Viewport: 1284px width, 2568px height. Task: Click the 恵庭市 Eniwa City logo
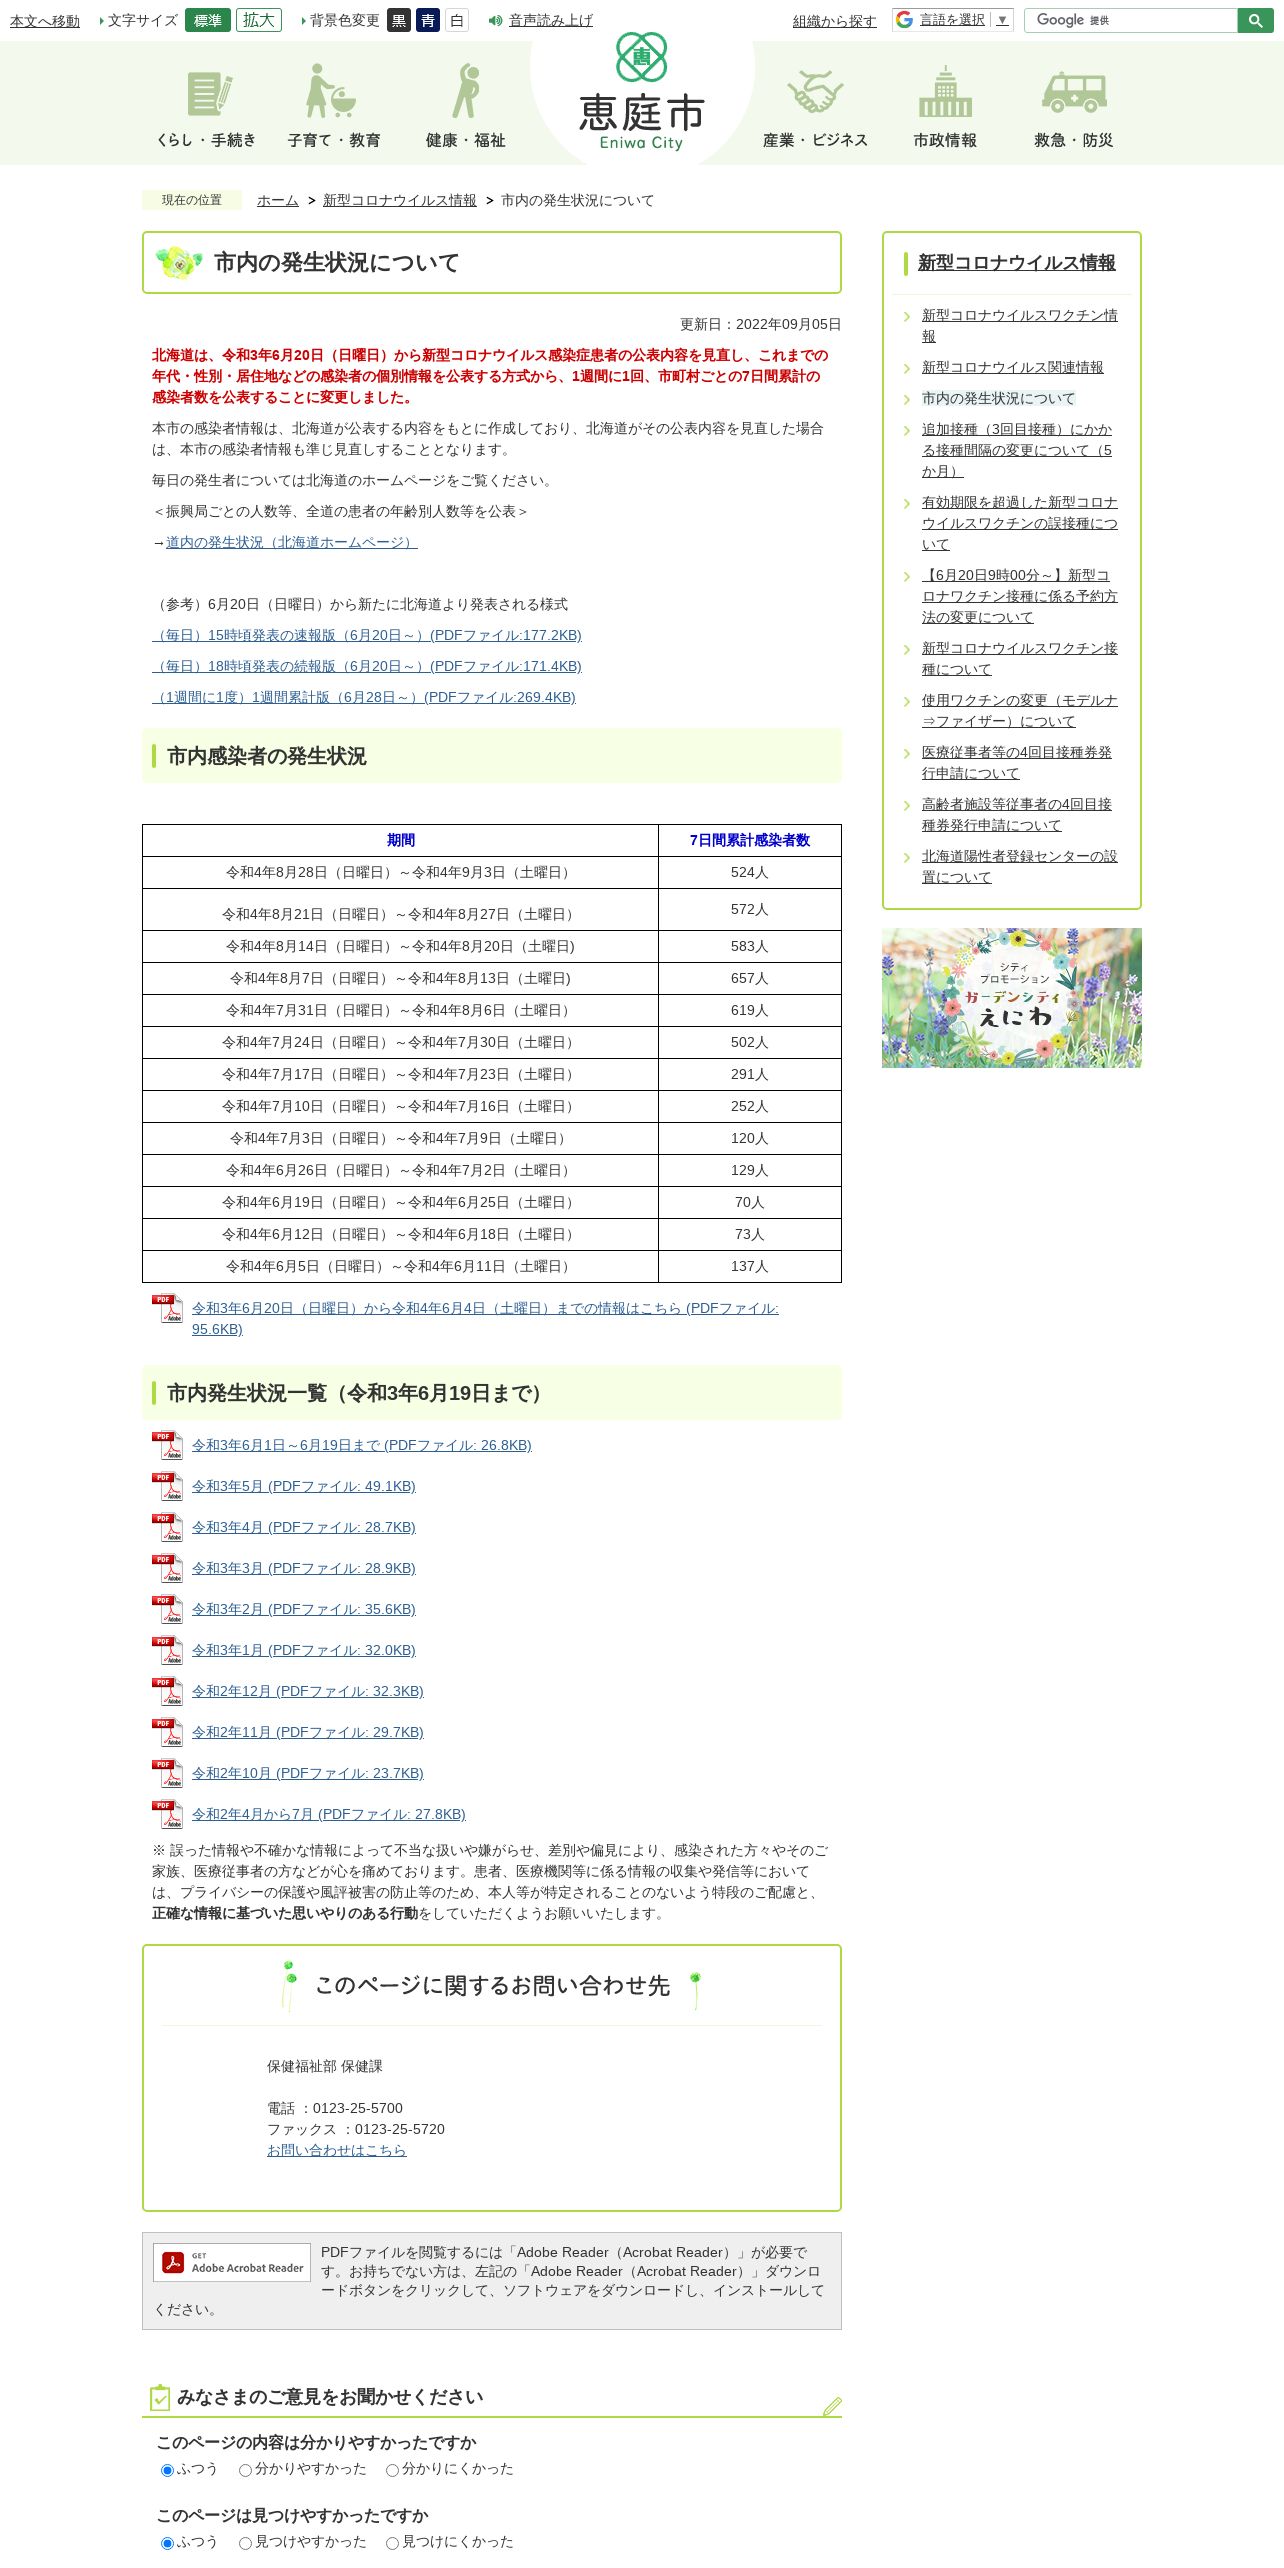pyautogui.click(x=642, y=92)
